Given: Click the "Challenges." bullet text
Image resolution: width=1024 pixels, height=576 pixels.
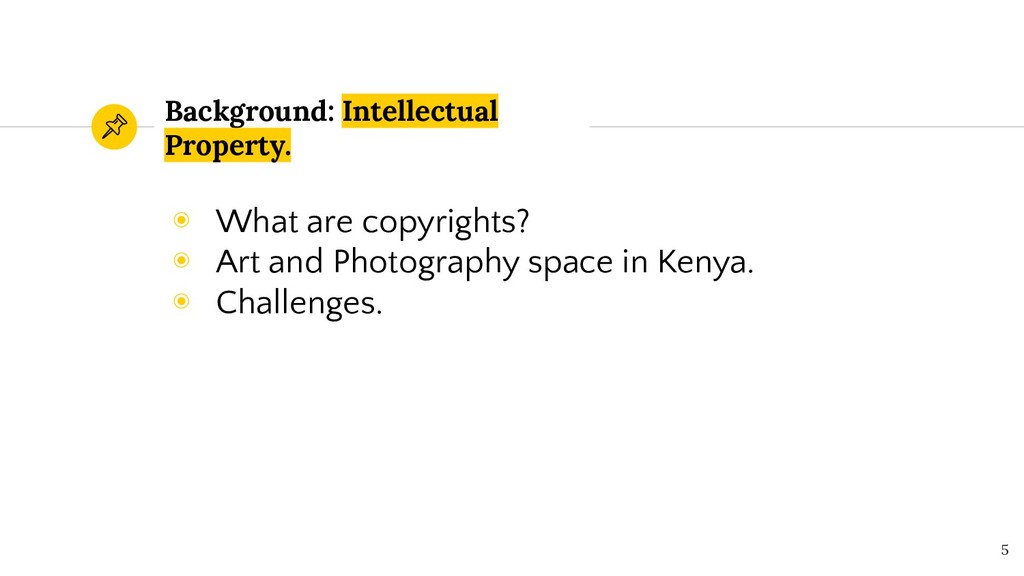Looking at the screenshot, I should pos(299,304).
